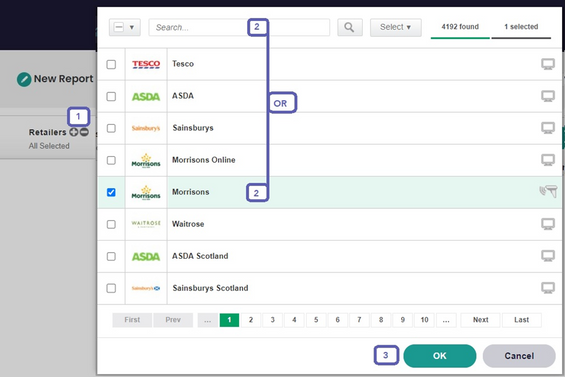
Task: Click into the Search field
Action: 239,27
